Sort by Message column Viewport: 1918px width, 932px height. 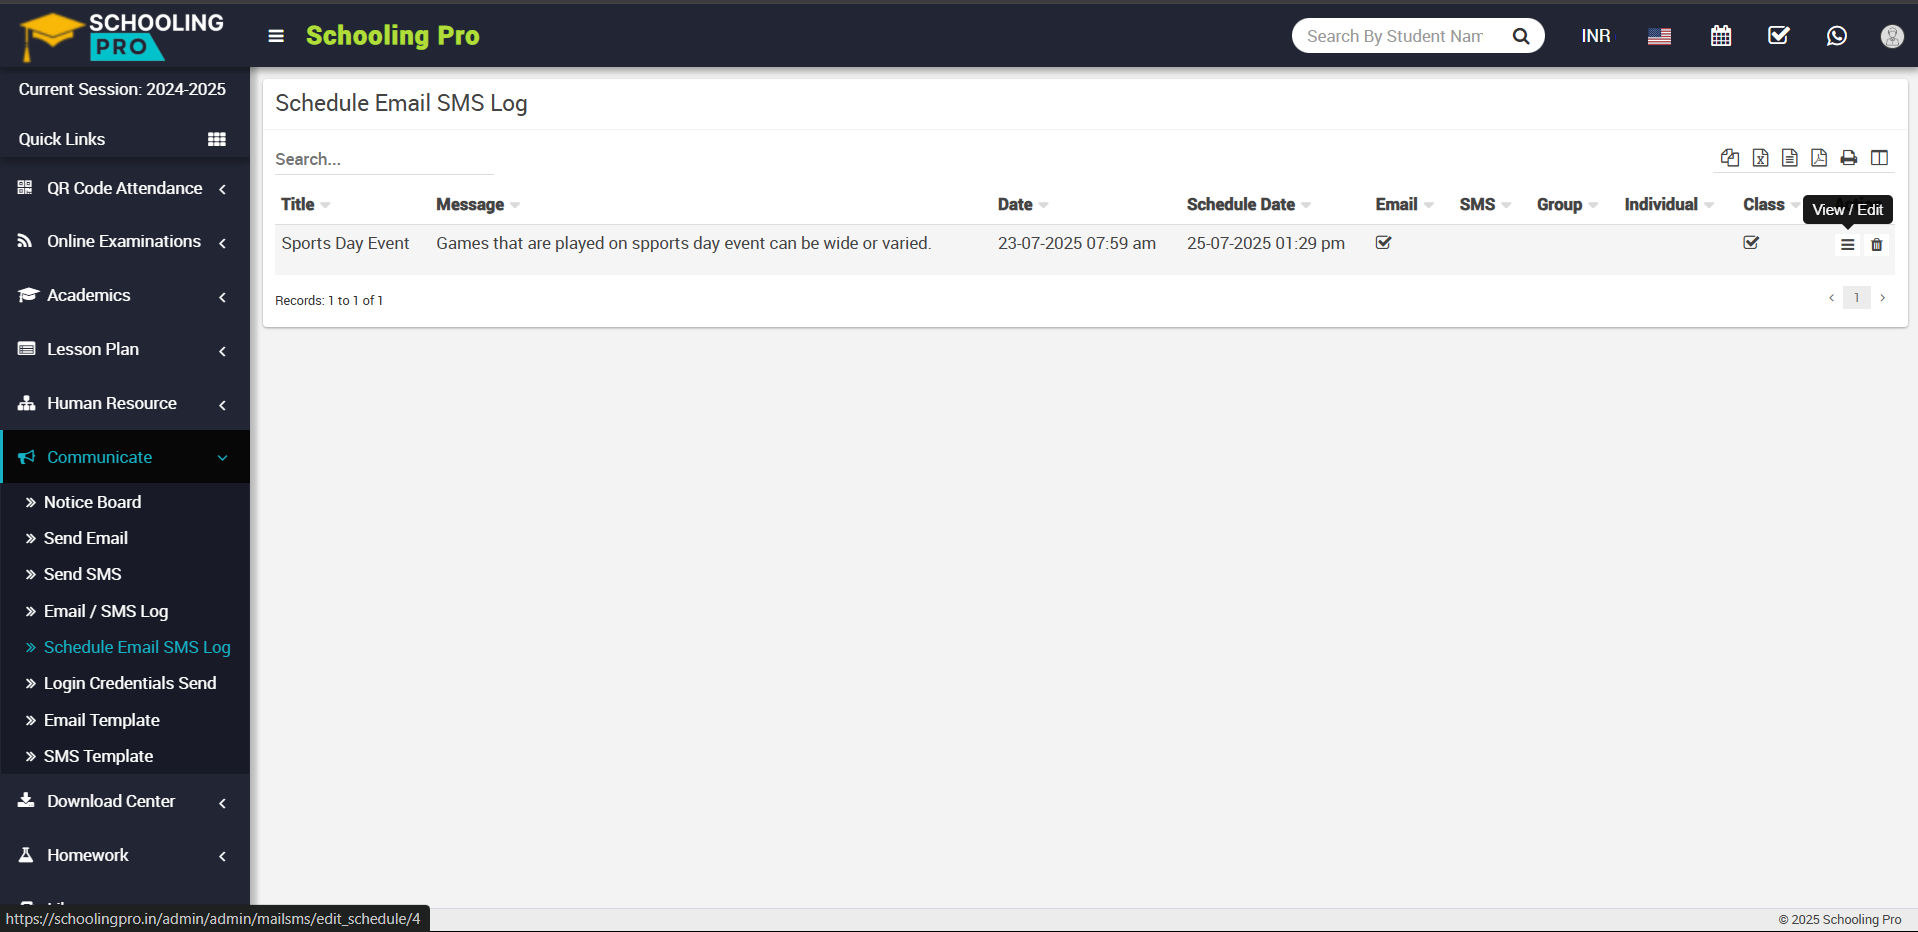477,204
